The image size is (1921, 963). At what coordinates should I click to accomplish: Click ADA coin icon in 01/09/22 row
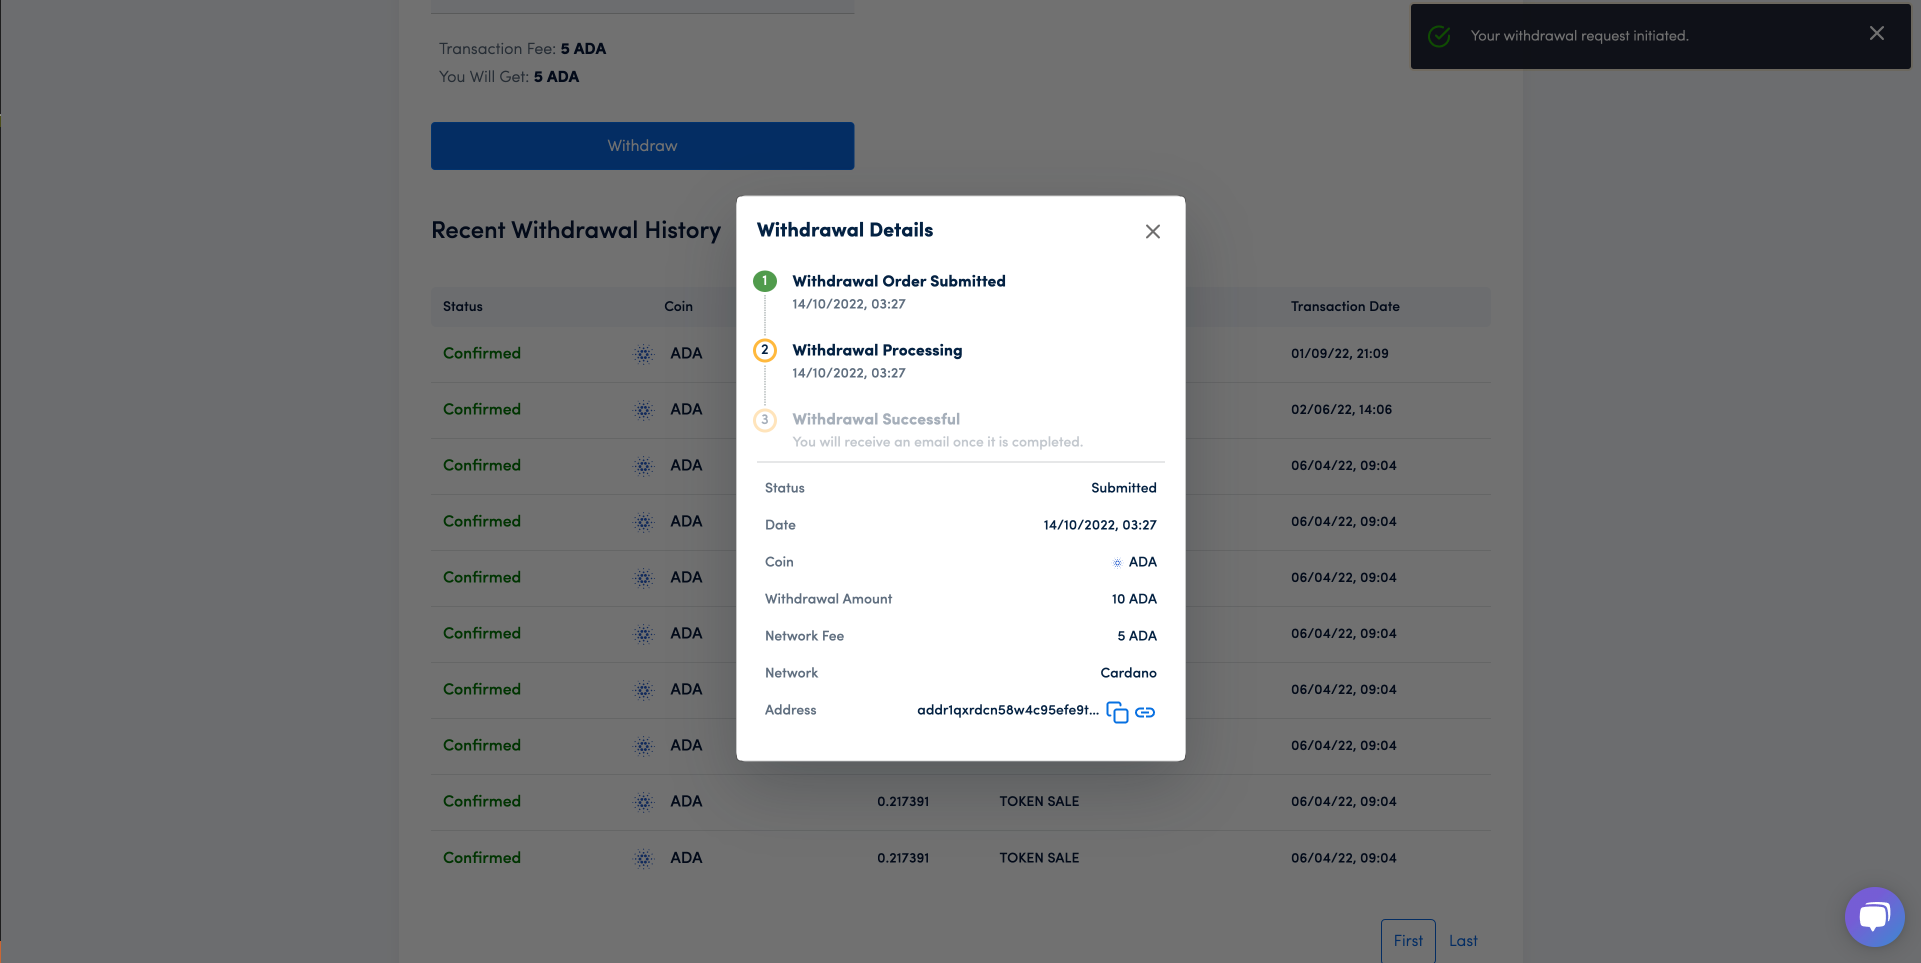coord(644,354)
